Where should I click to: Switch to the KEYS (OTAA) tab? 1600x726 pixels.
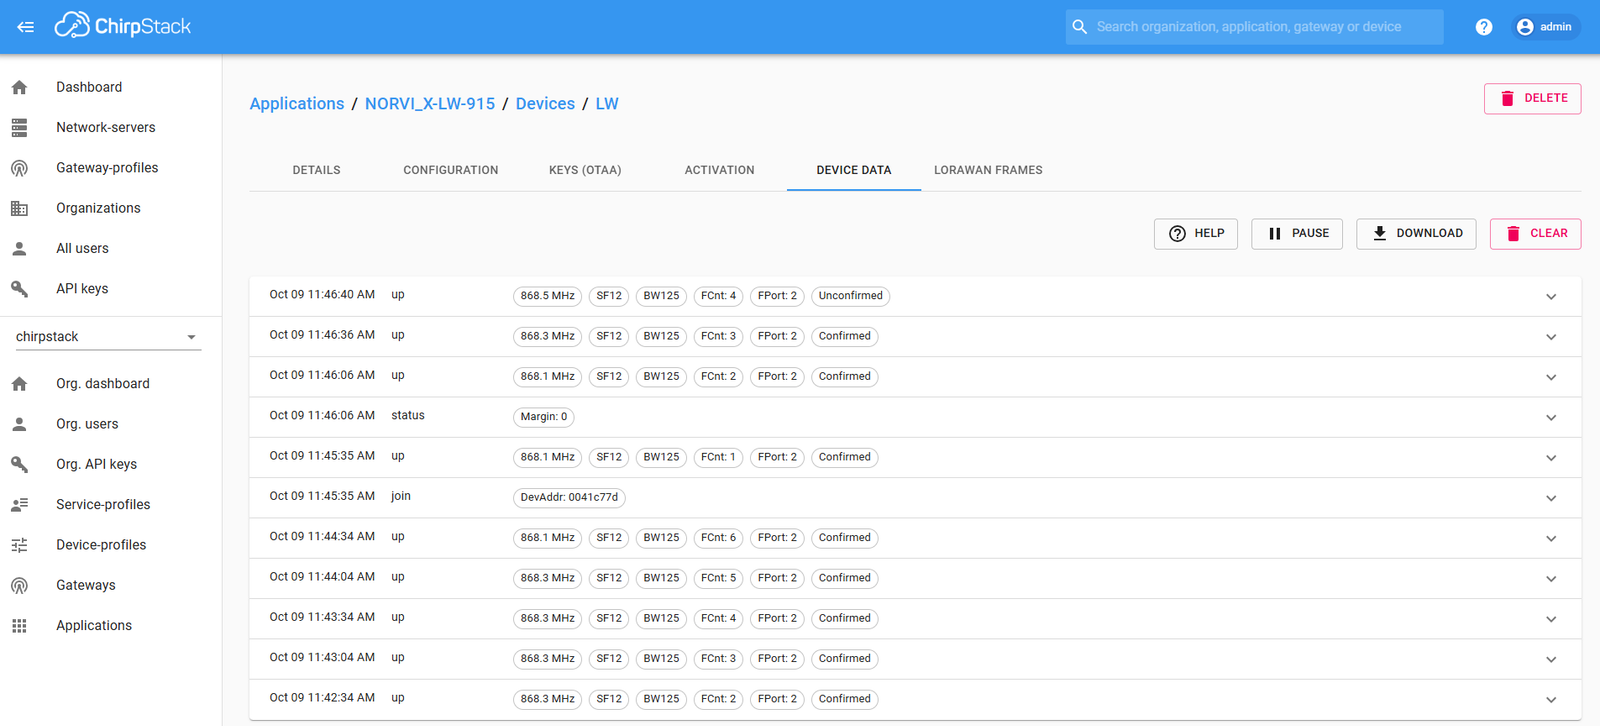pos(585,170)
